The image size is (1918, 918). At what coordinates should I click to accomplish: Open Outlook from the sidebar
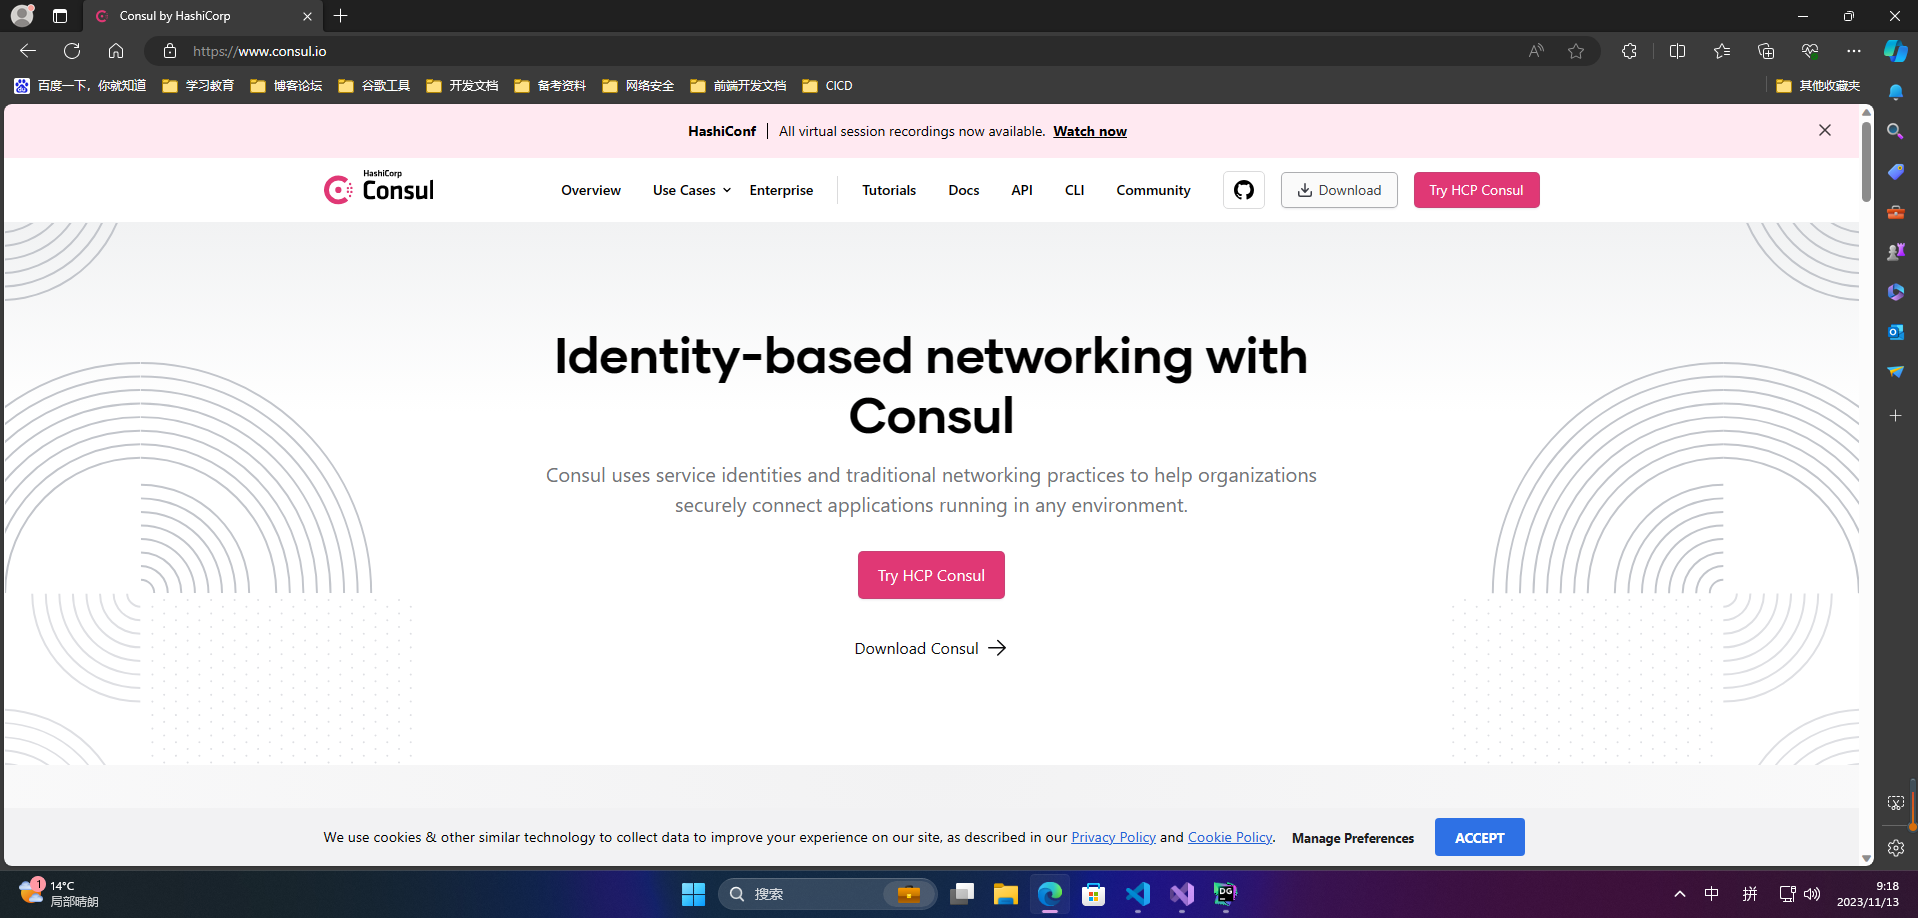pyautogui.click(x=1896, y=332)
